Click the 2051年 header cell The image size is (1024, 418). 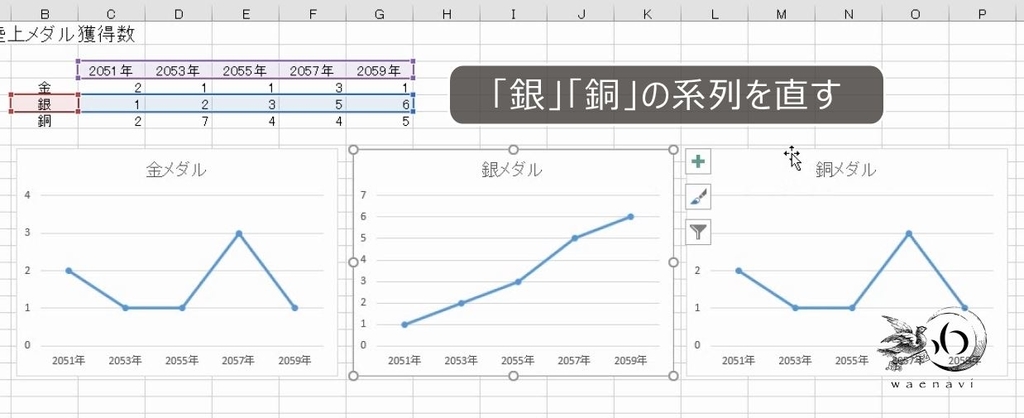pyautogui.click(x=111, y=71)
